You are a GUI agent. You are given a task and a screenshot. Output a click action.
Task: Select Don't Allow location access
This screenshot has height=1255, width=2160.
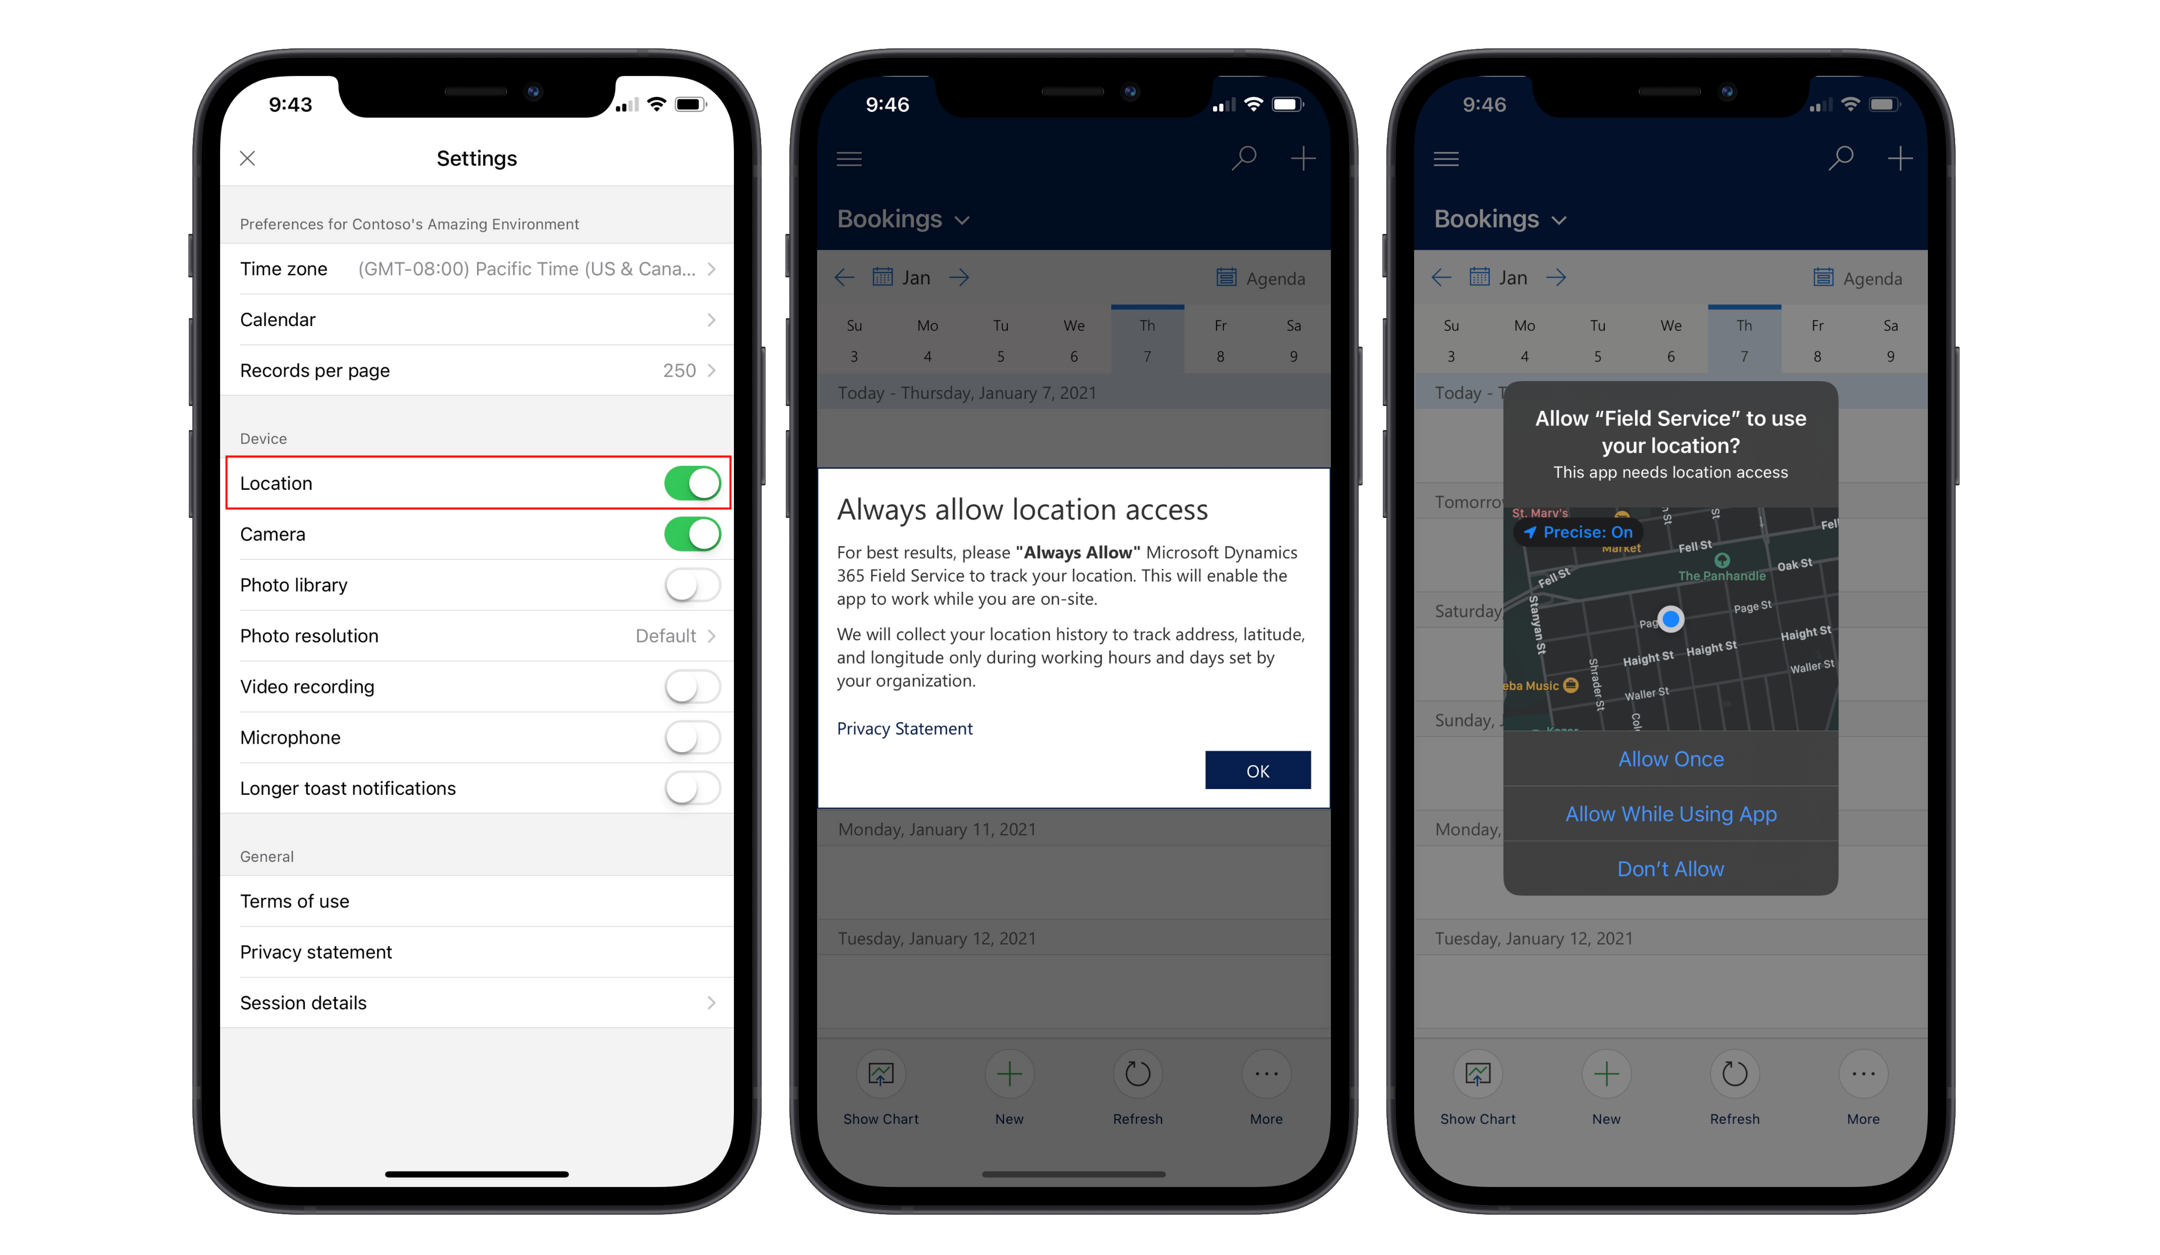(x=1670, y=870)
